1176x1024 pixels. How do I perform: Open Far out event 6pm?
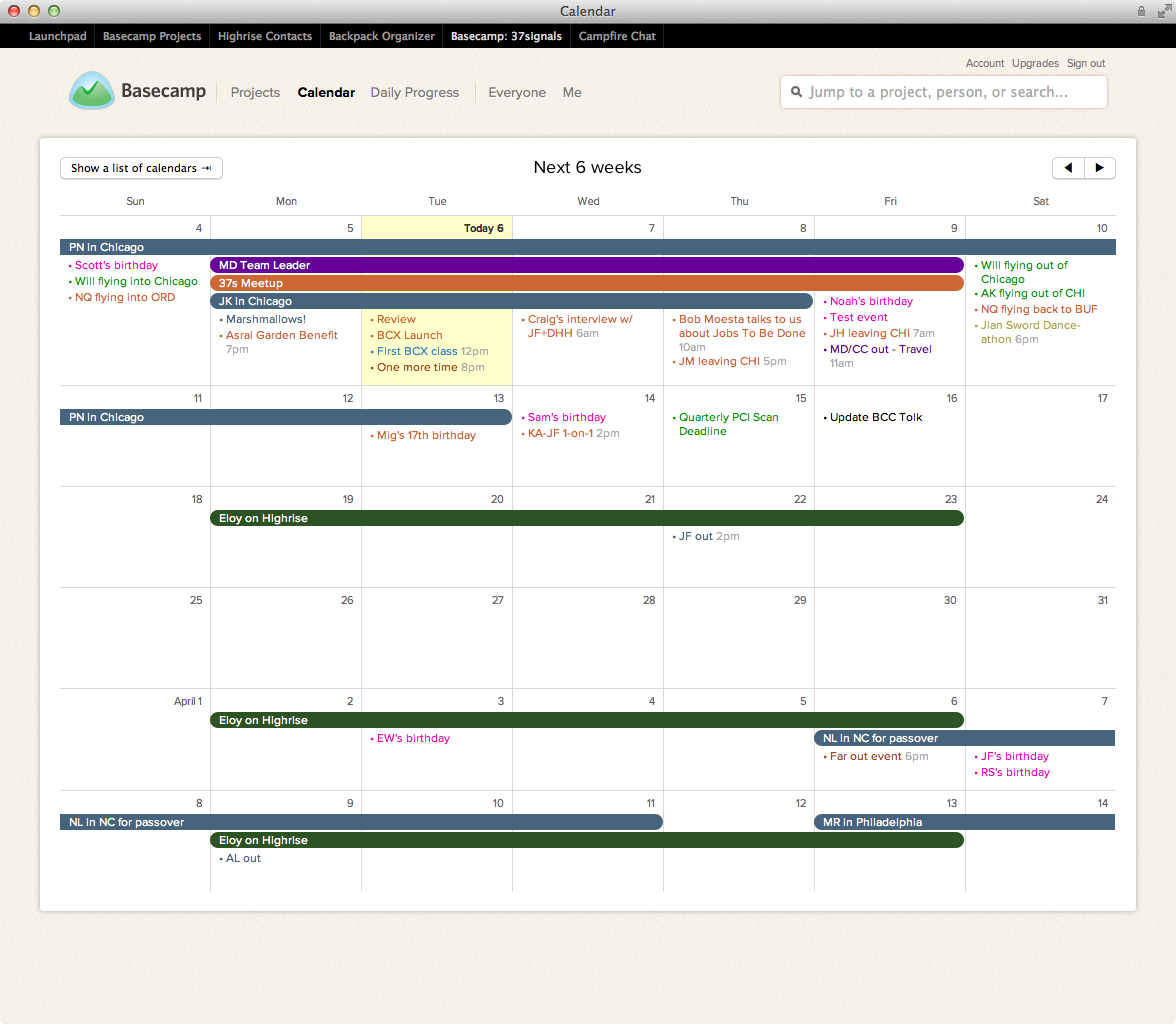(x=878, y=756)
